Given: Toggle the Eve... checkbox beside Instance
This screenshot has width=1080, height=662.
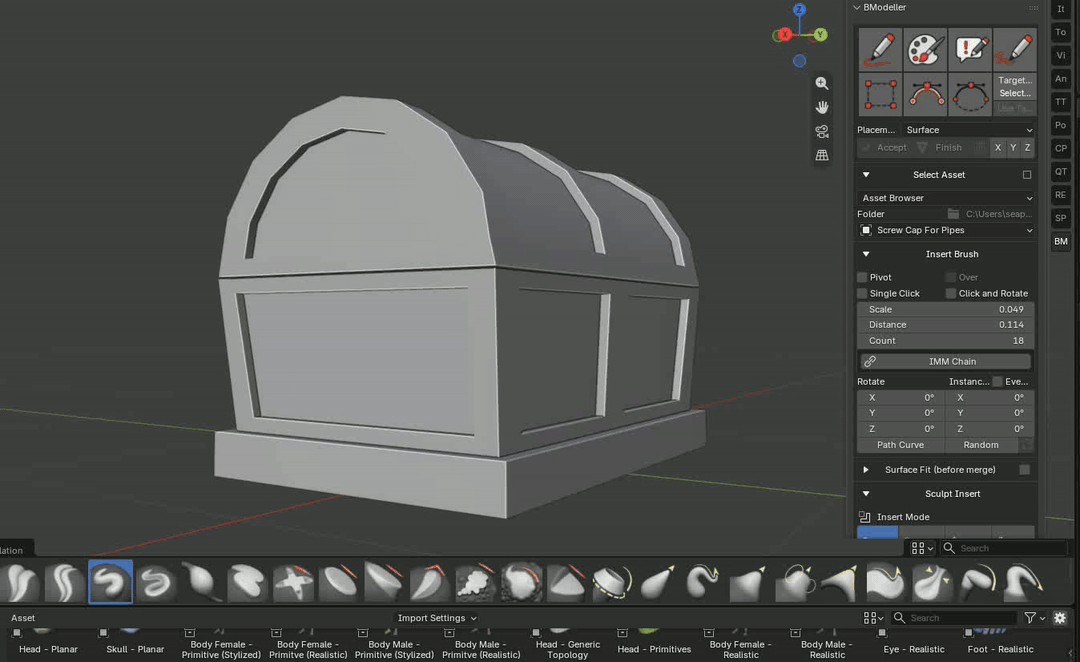Looking at the screenshot, I should pyautogui.click(x=997, y=381).
